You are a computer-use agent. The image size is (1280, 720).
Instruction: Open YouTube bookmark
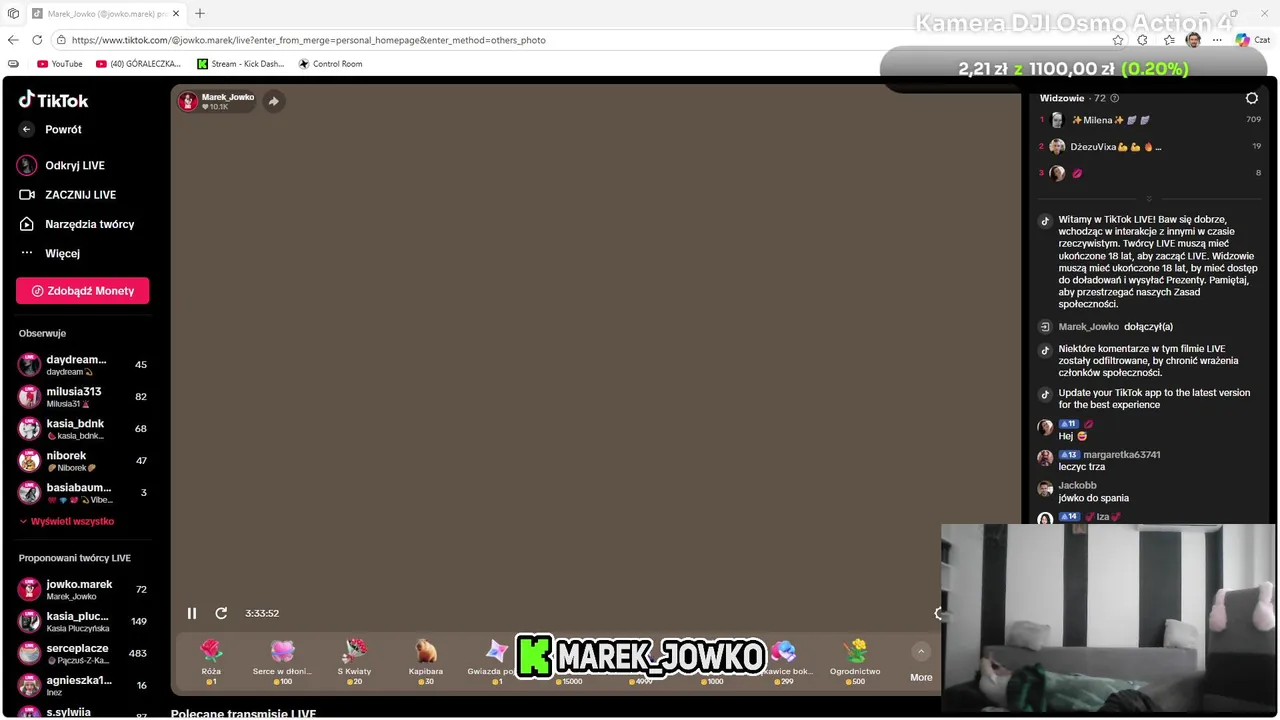pos(60,64)
